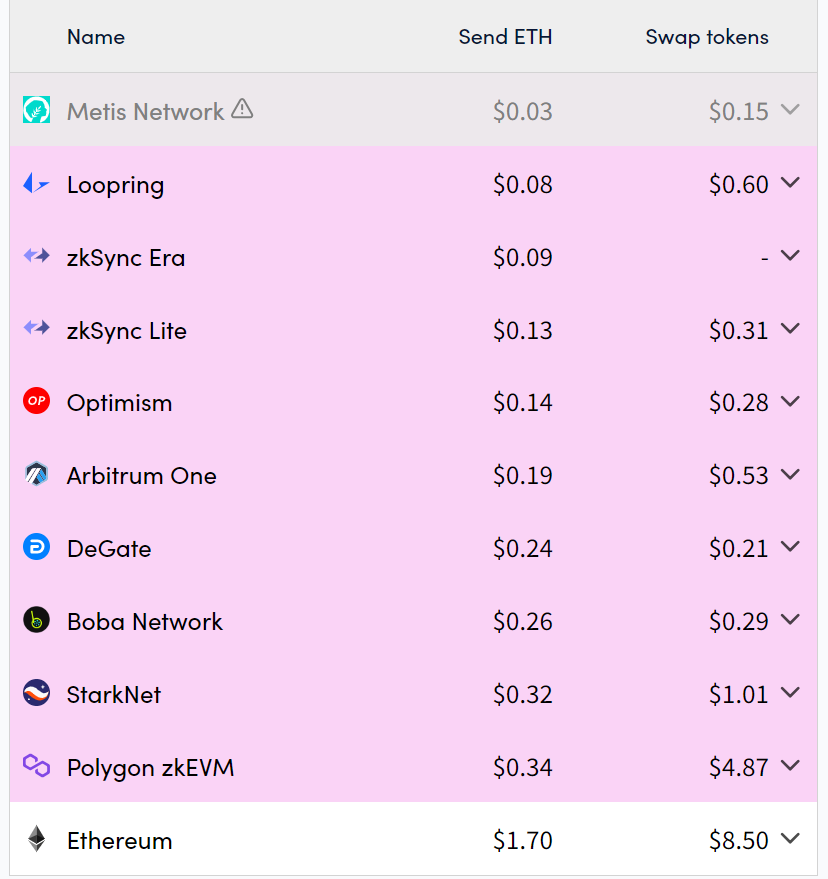The width and height of the screenshot is (828, 879).
Task: Expand the Loopring row details
Action: click(790, 183)
